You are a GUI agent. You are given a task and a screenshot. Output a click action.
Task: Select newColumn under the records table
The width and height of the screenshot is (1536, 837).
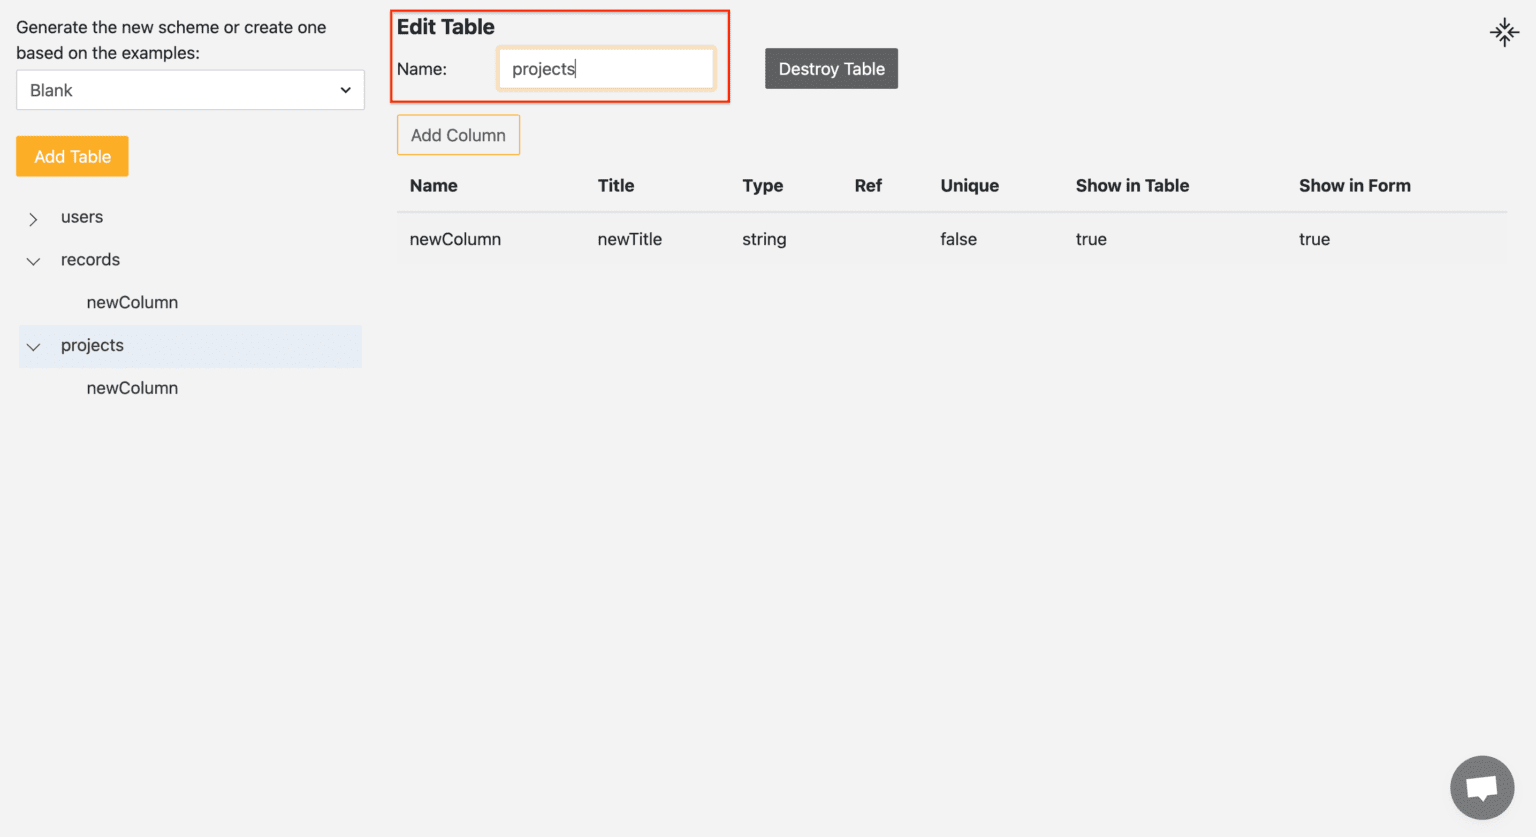coord(132,302)
